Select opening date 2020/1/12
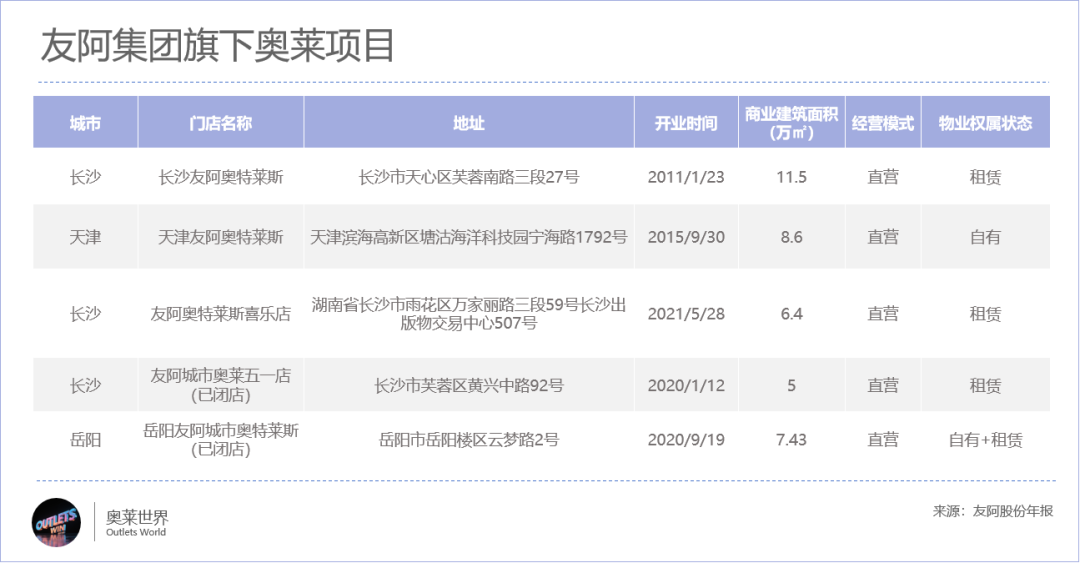 tap(686, 385)
